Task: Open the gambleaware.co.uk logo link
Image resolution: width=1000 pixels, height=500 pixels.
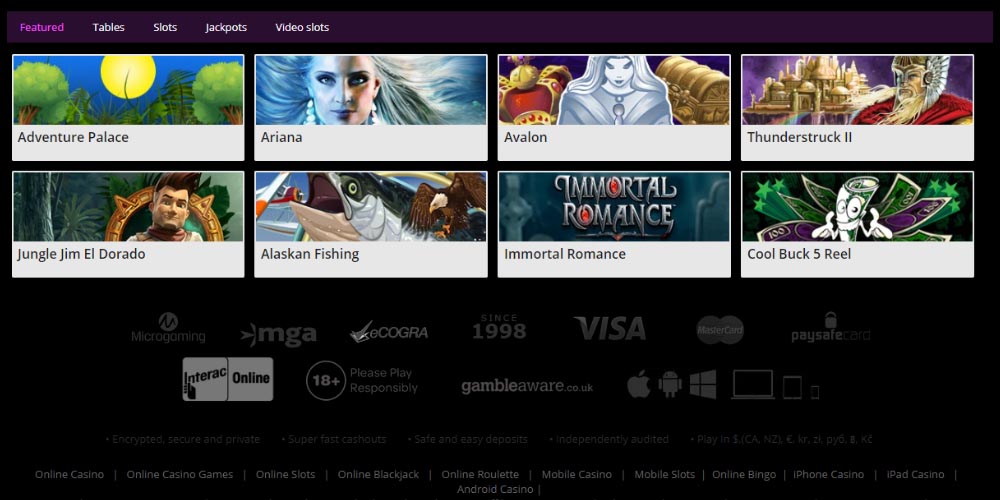Action: [x=527, y=386]
